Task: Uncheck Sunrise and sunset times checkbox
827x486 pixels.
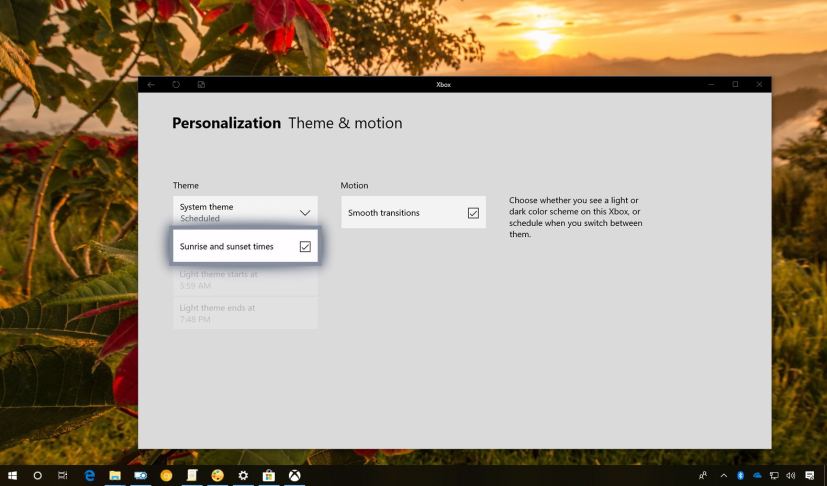Action: click(x=305, y=246)
